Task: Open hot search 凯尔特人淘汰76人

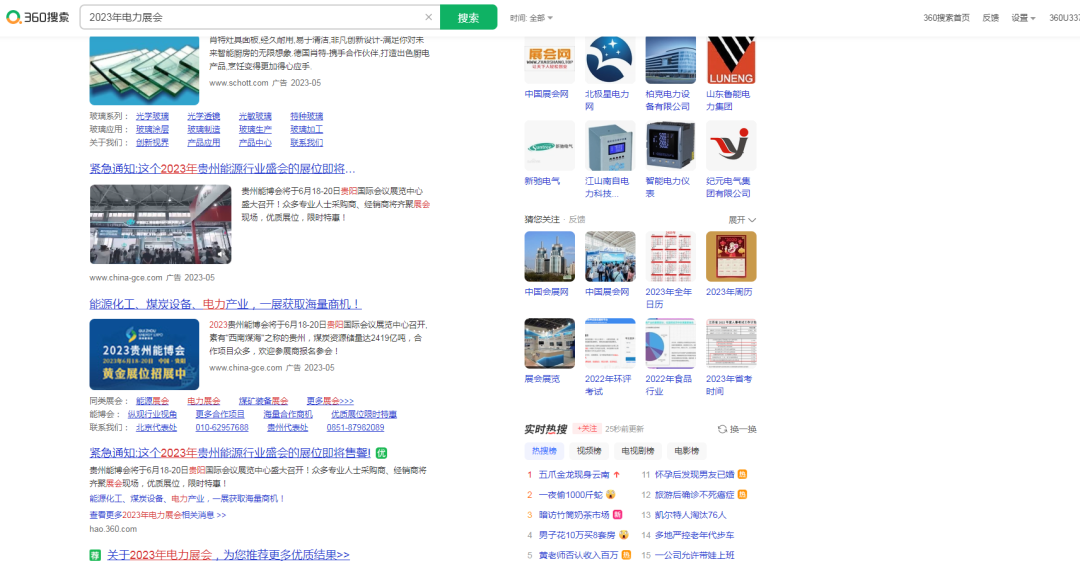Action: [690, 514]
